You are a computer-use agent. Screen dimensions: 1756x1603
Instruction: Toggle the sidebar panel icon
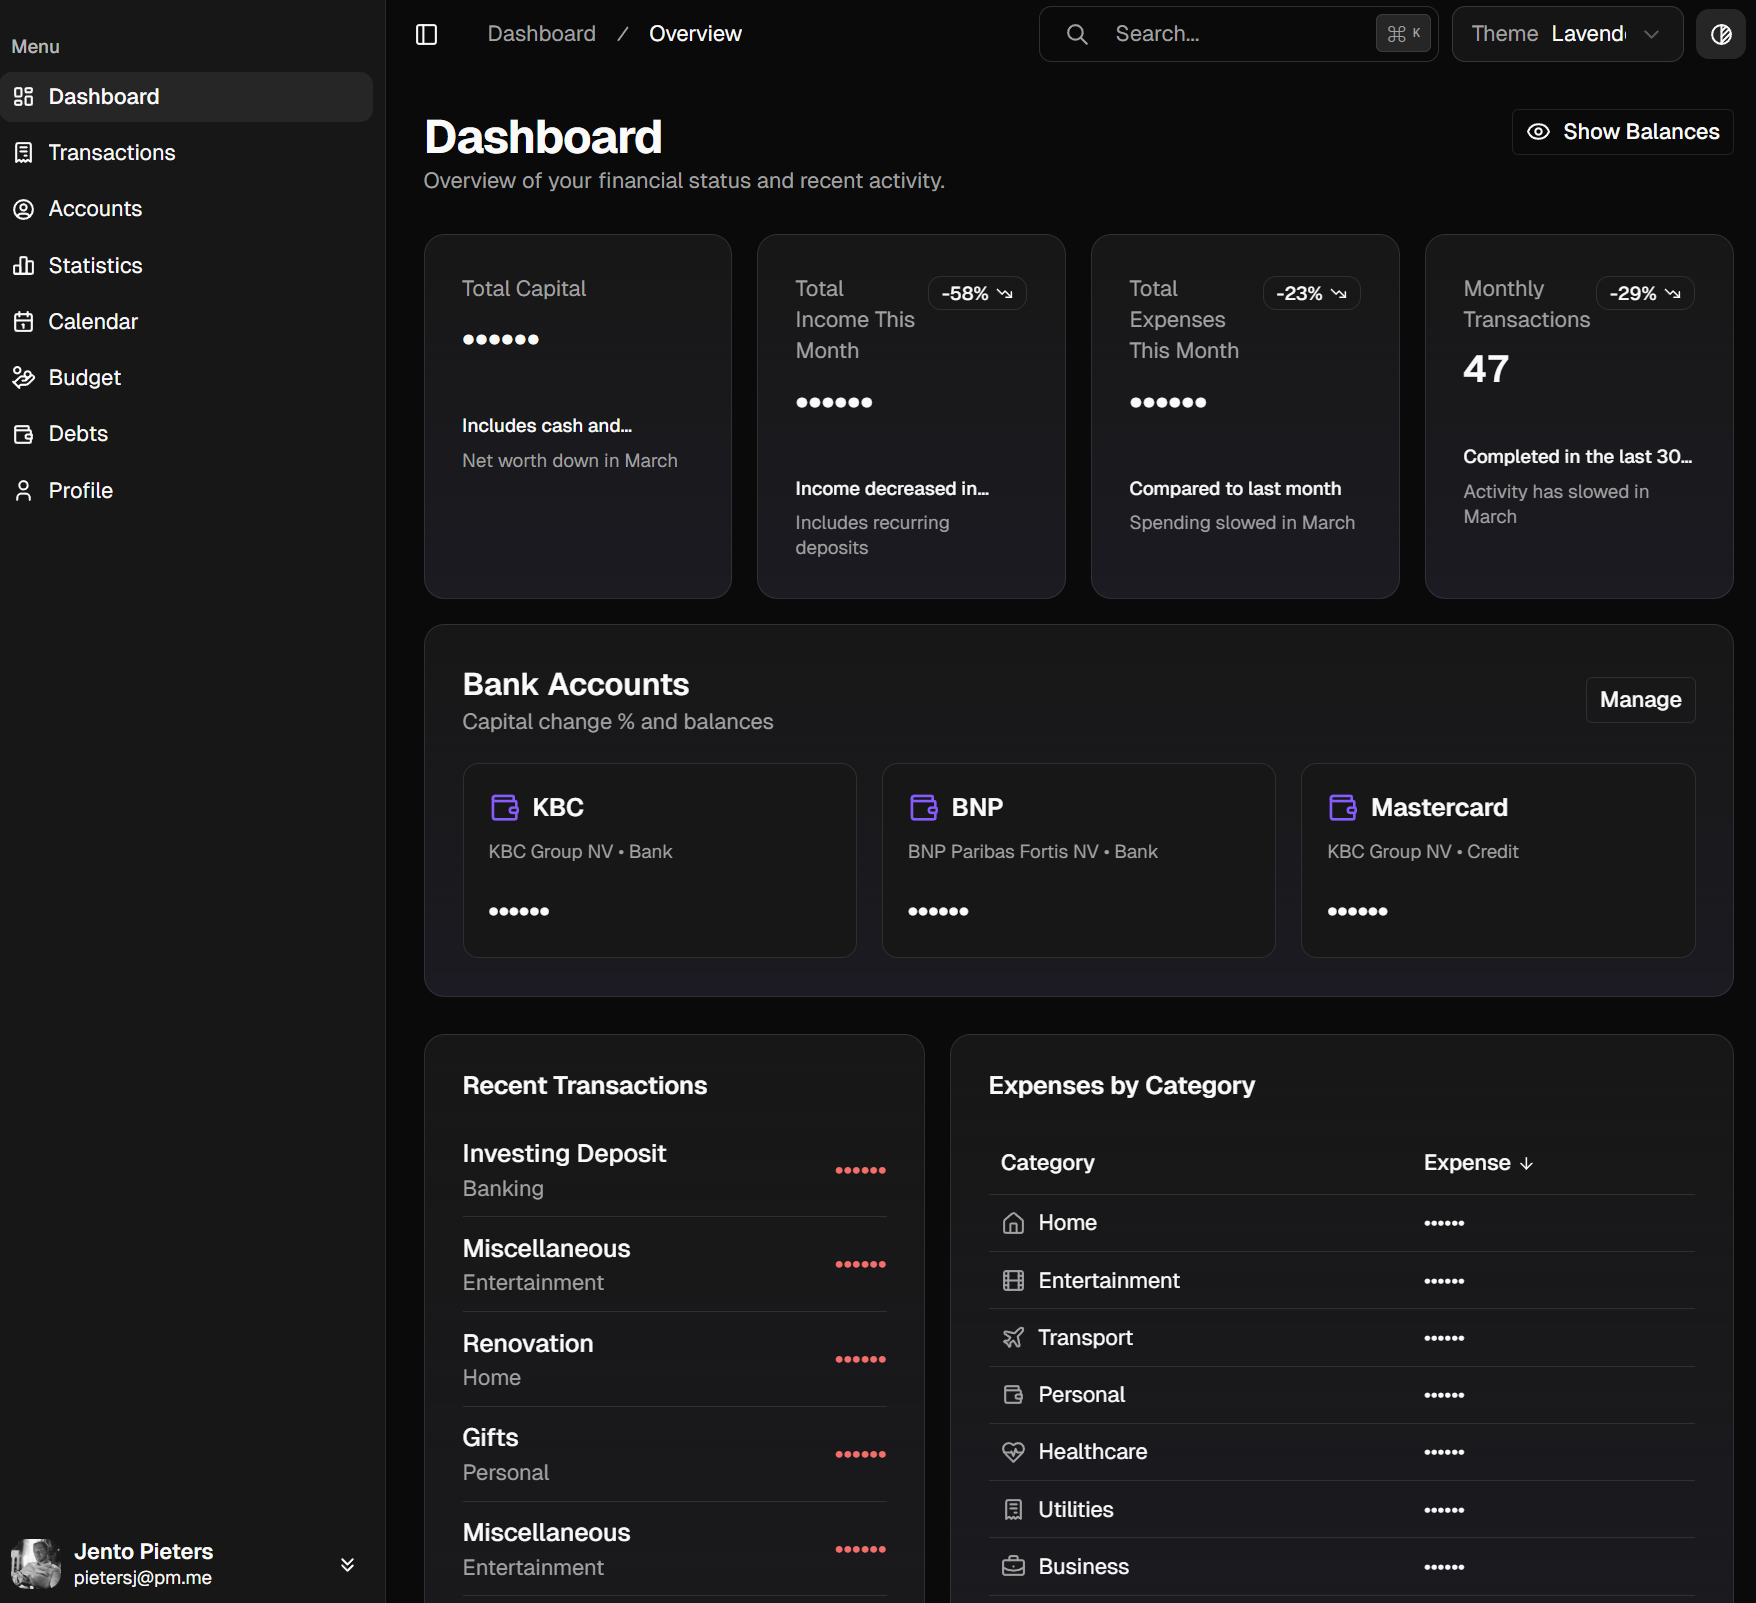[x=426, y=34]
